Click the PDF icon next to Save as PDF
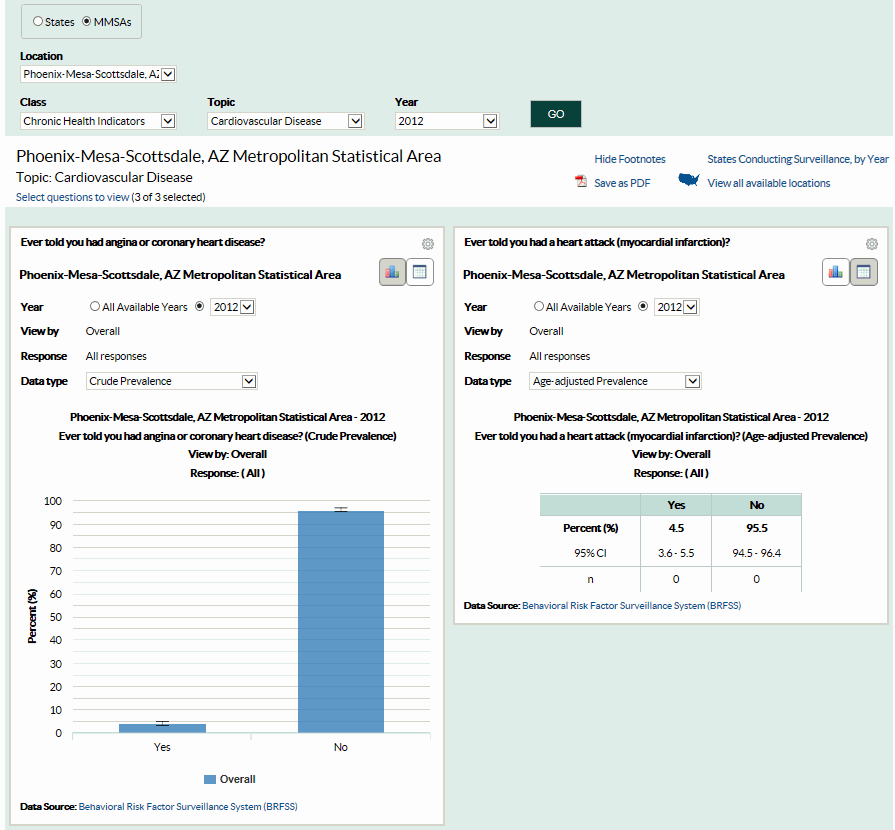 (x=580, y=183)
